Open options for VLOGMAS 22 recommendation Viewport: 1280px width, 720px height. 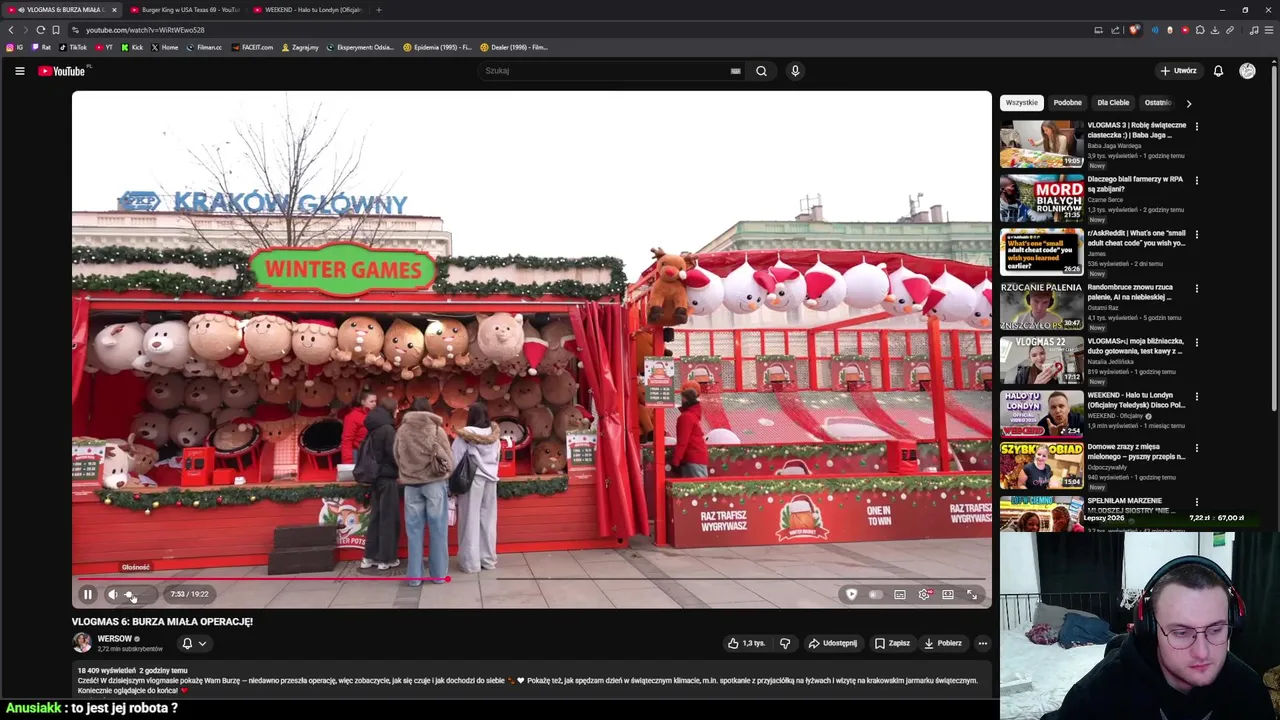tap(1196, 342)
